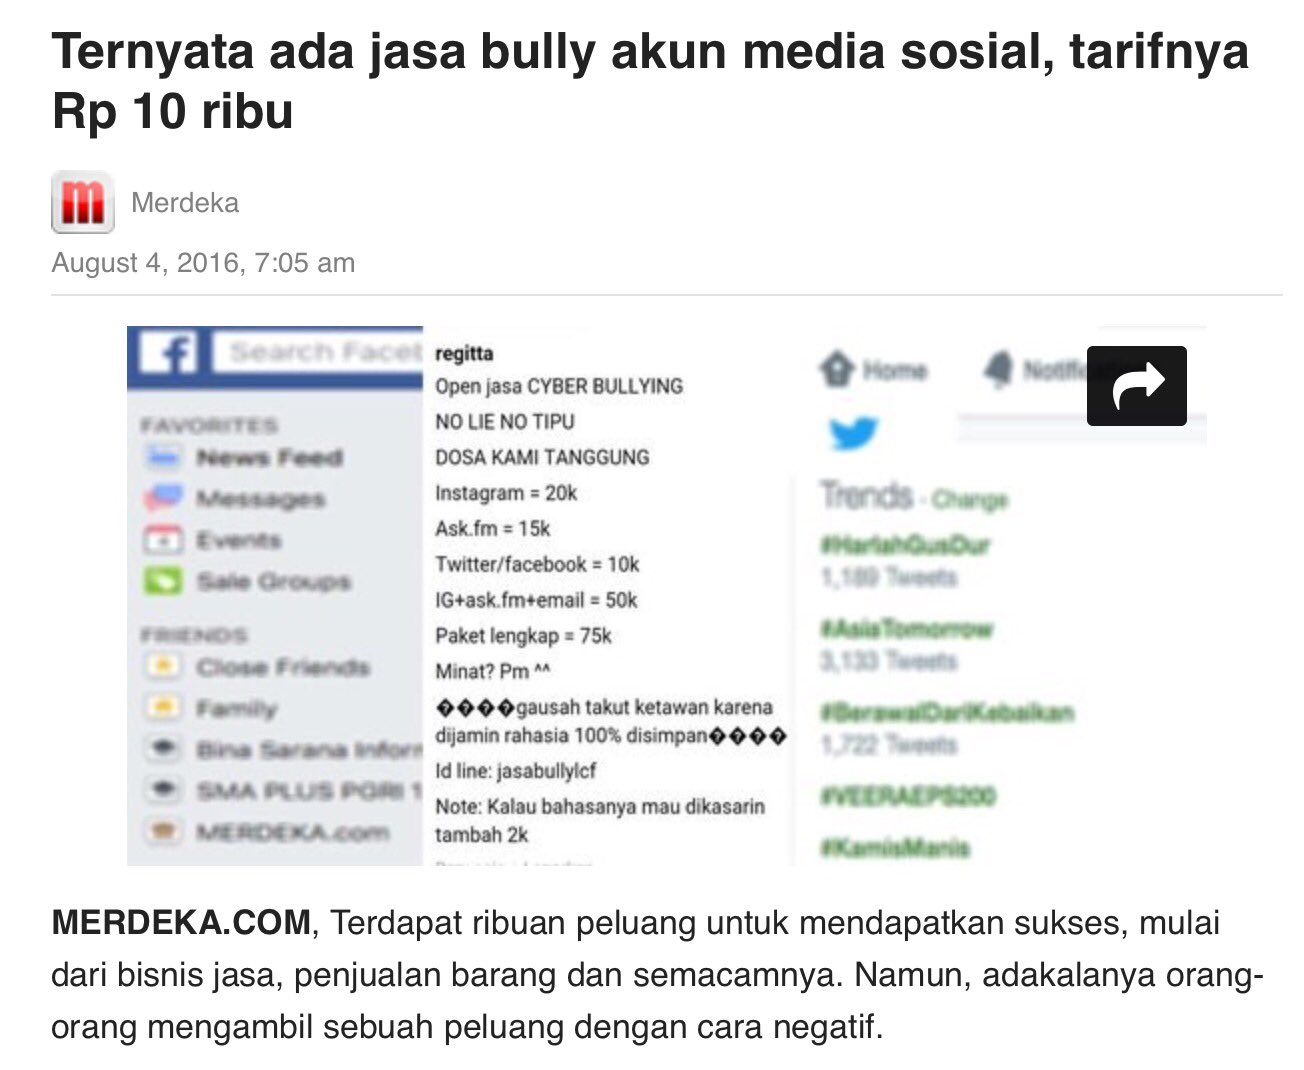The width and height of the screenshot is (1304, 1070).
Task: Tap the Twitter bird icon in image
Action: coord(853,433)
